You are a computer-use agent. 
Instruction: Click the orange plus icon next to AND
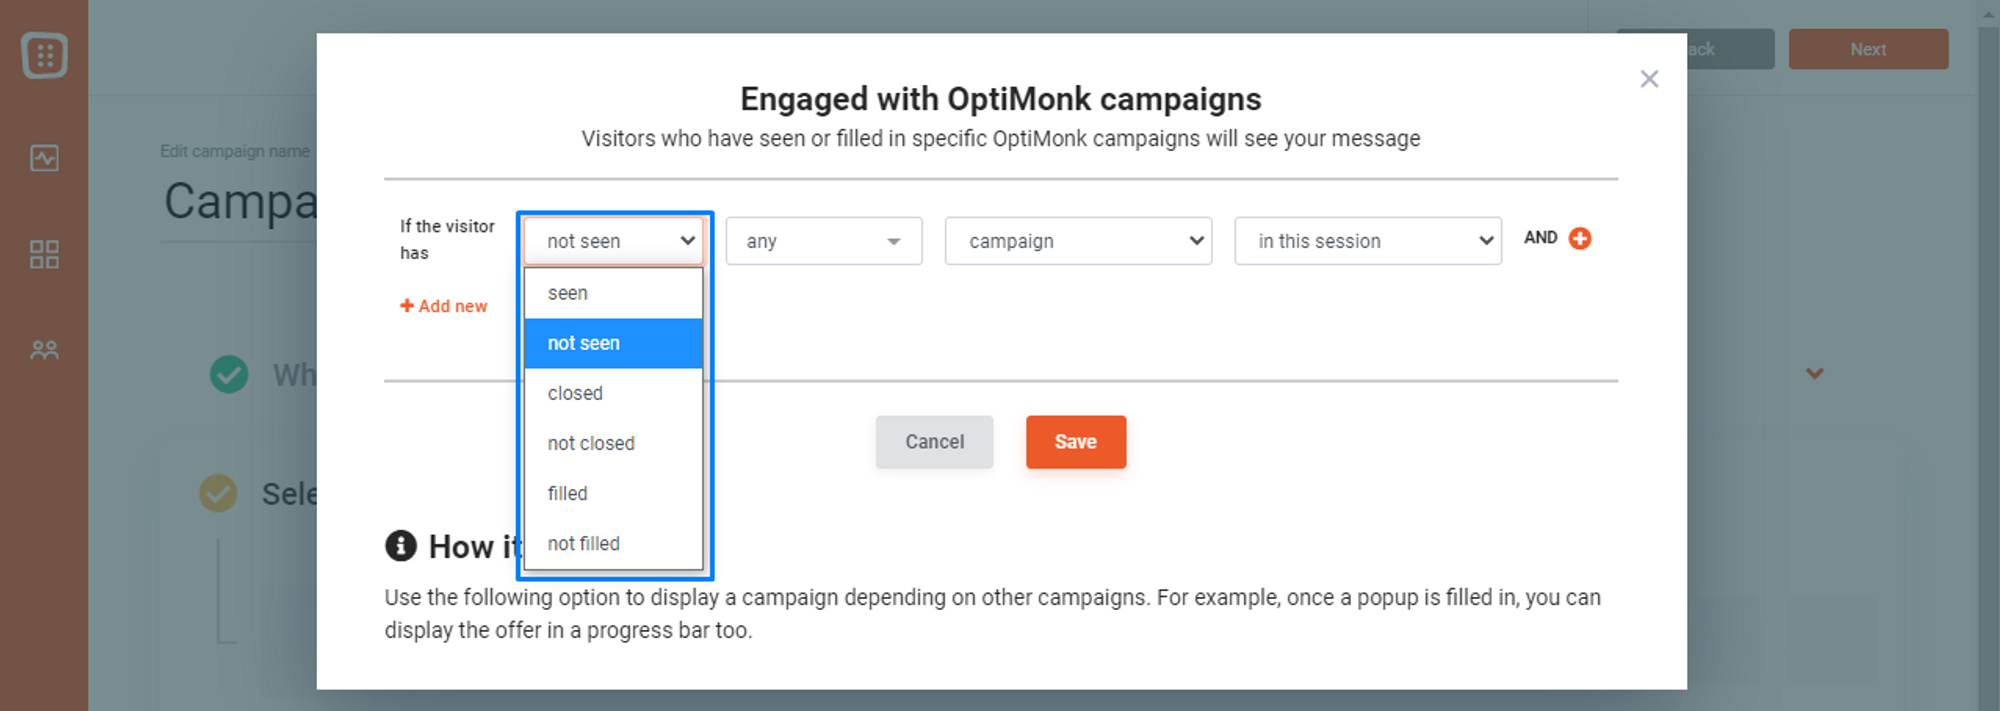coord(1580,238)
